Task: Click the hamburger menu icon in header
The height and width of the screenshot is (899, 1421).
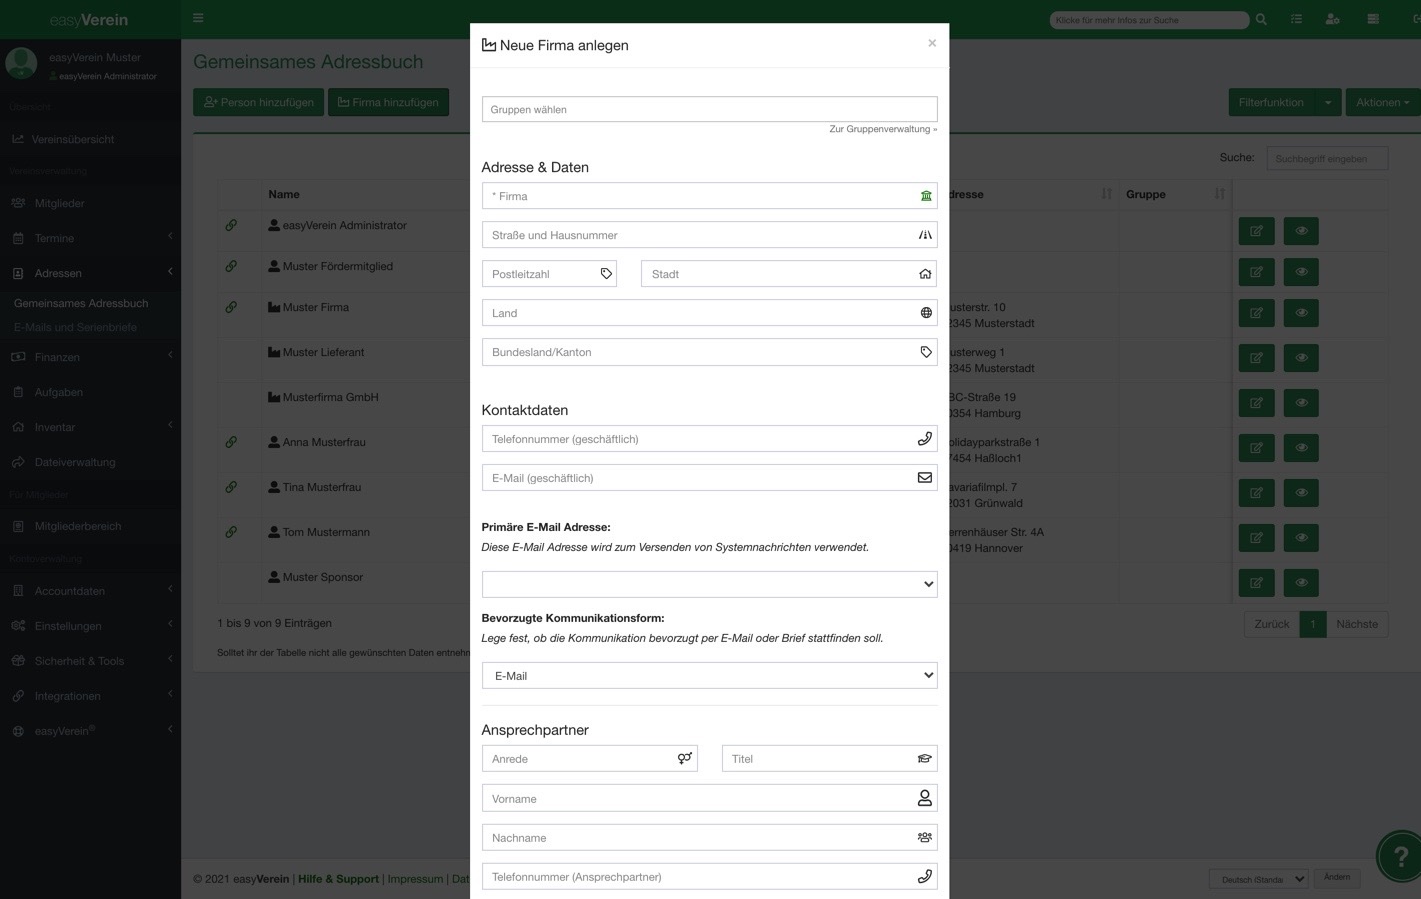Action: tap(198, 18)
